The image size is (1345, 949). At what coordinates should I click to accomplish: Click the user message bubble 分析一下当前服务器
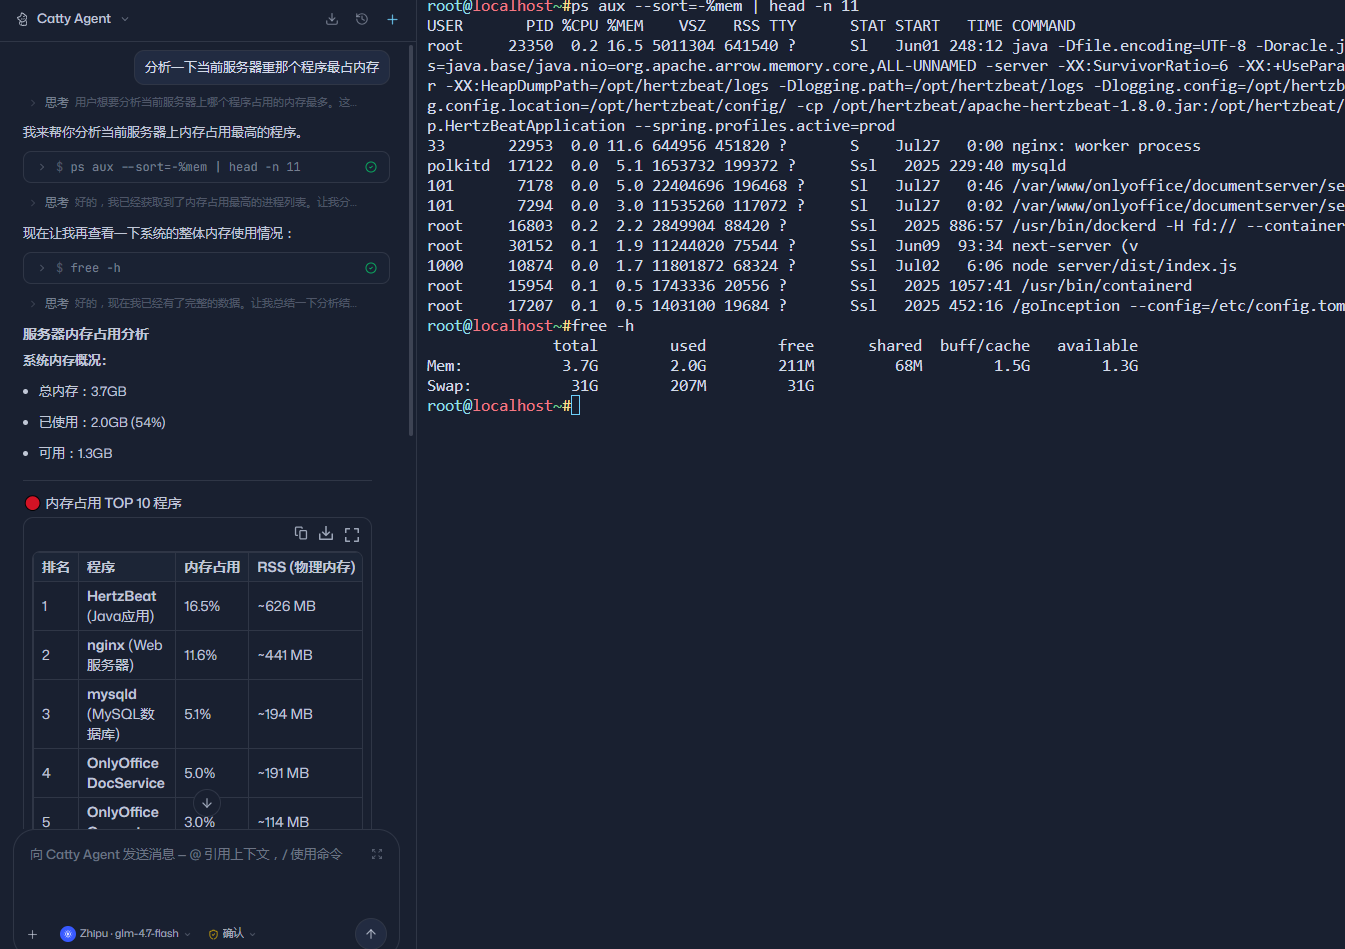[x=262, y=67]
